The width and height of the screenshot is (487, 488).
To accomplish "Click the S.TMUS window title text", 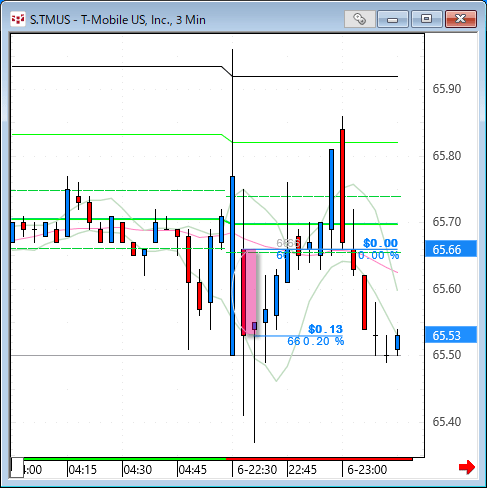I will (118, 20).
